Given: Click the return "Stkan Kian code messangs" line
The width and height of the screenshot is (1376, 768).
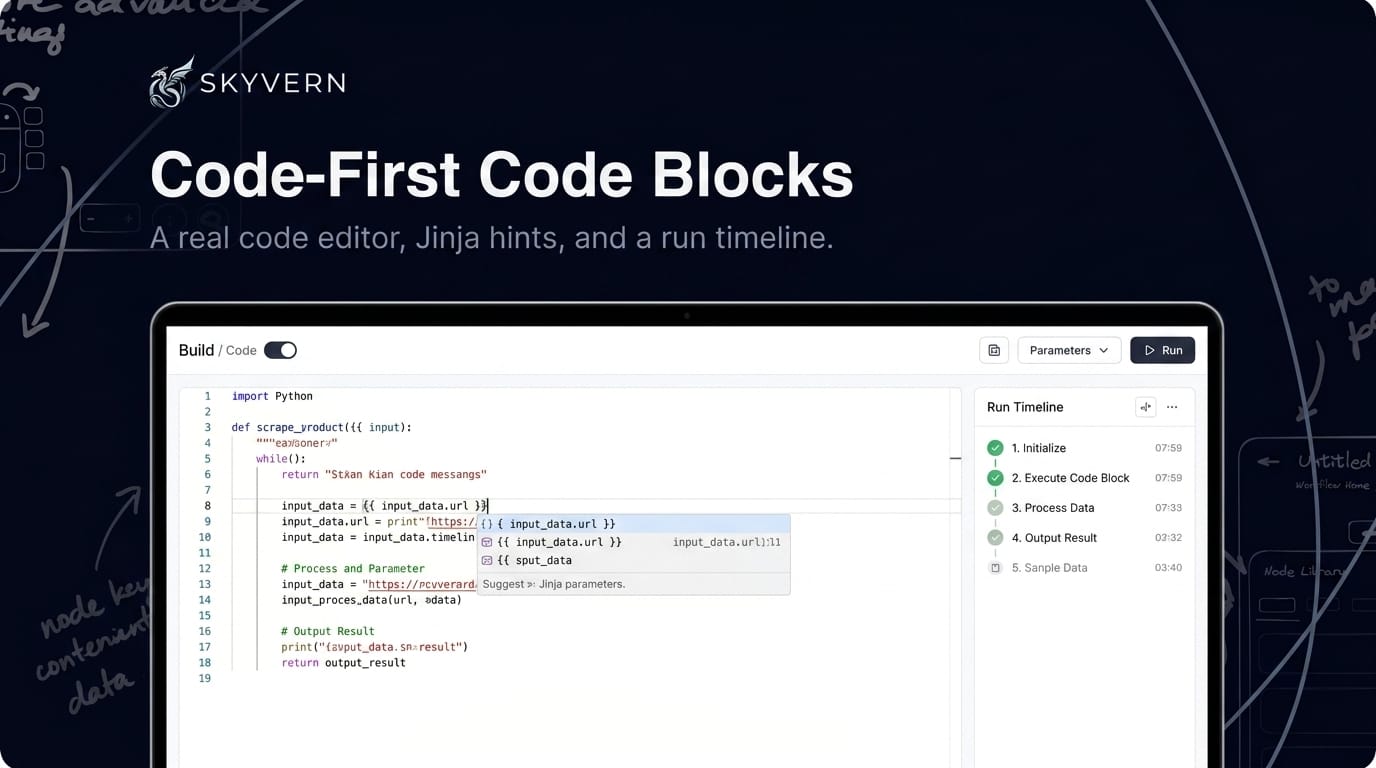Looking at the screenshot, I should [x=384, y=474].
